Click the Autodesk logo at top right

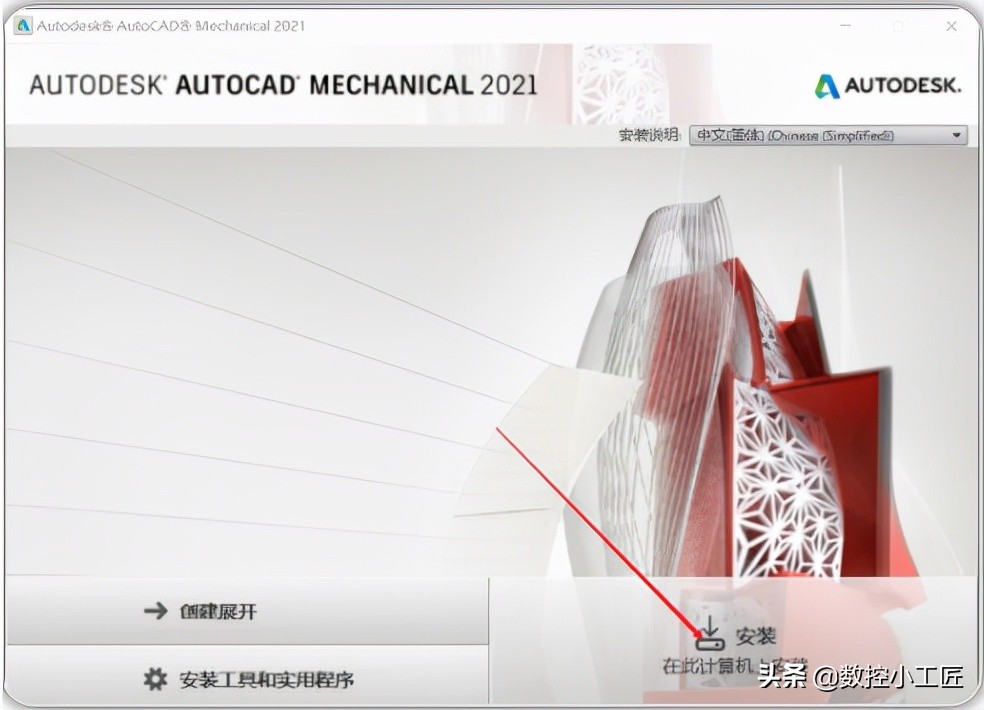[888, 85]
